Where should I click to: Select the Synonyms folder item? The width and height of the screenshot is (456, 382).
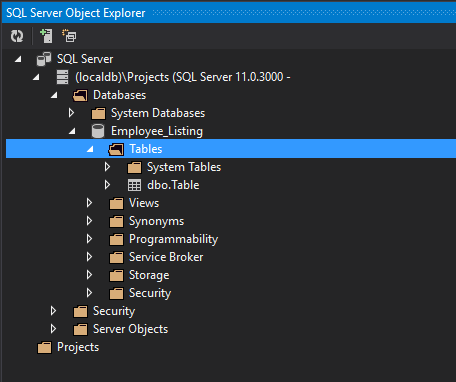point(156,221)
